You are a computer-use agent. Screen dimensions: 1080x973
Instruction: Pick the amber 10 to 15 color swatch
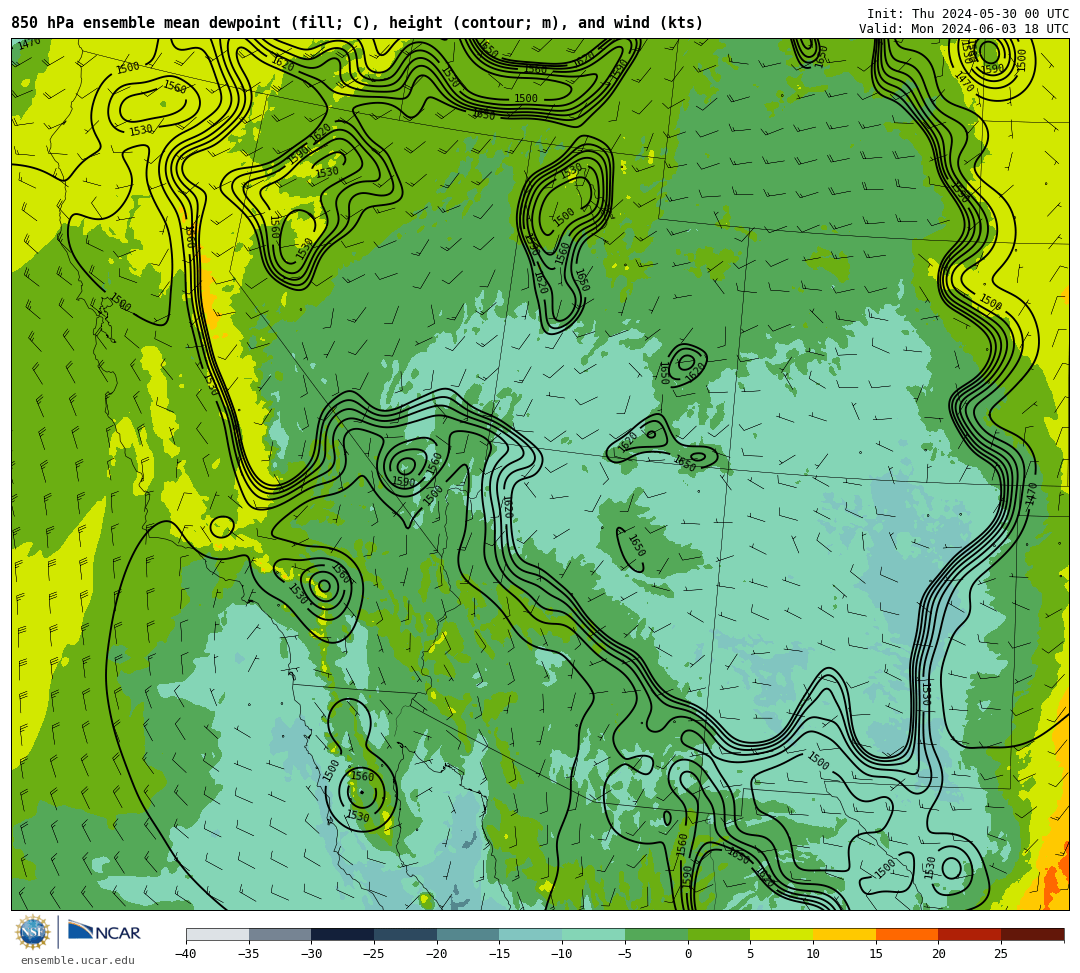[x=844, y=934]
